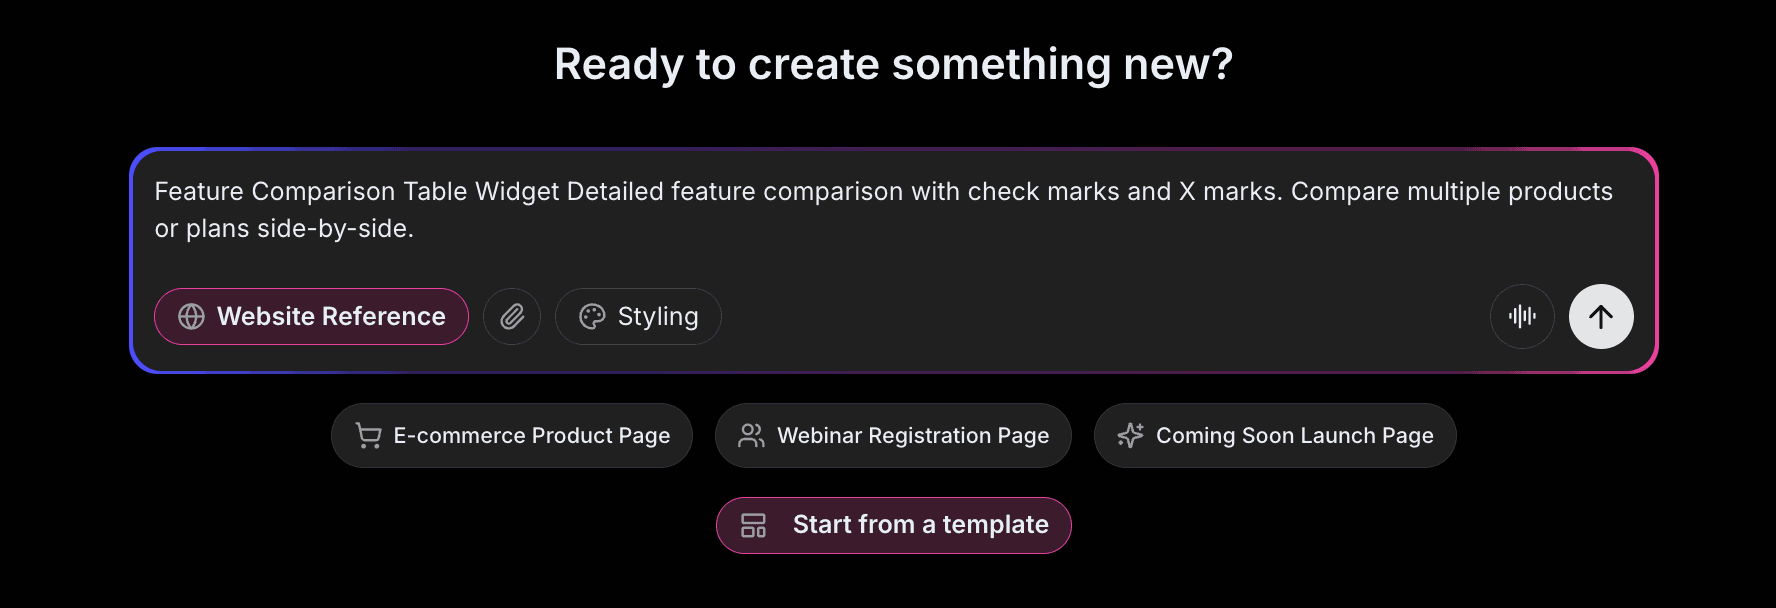The width and height of the screenshot is (1776, 608).
Task: Pick the Coming Soon Launch Page suggestion
Action: pos(1275,435)
